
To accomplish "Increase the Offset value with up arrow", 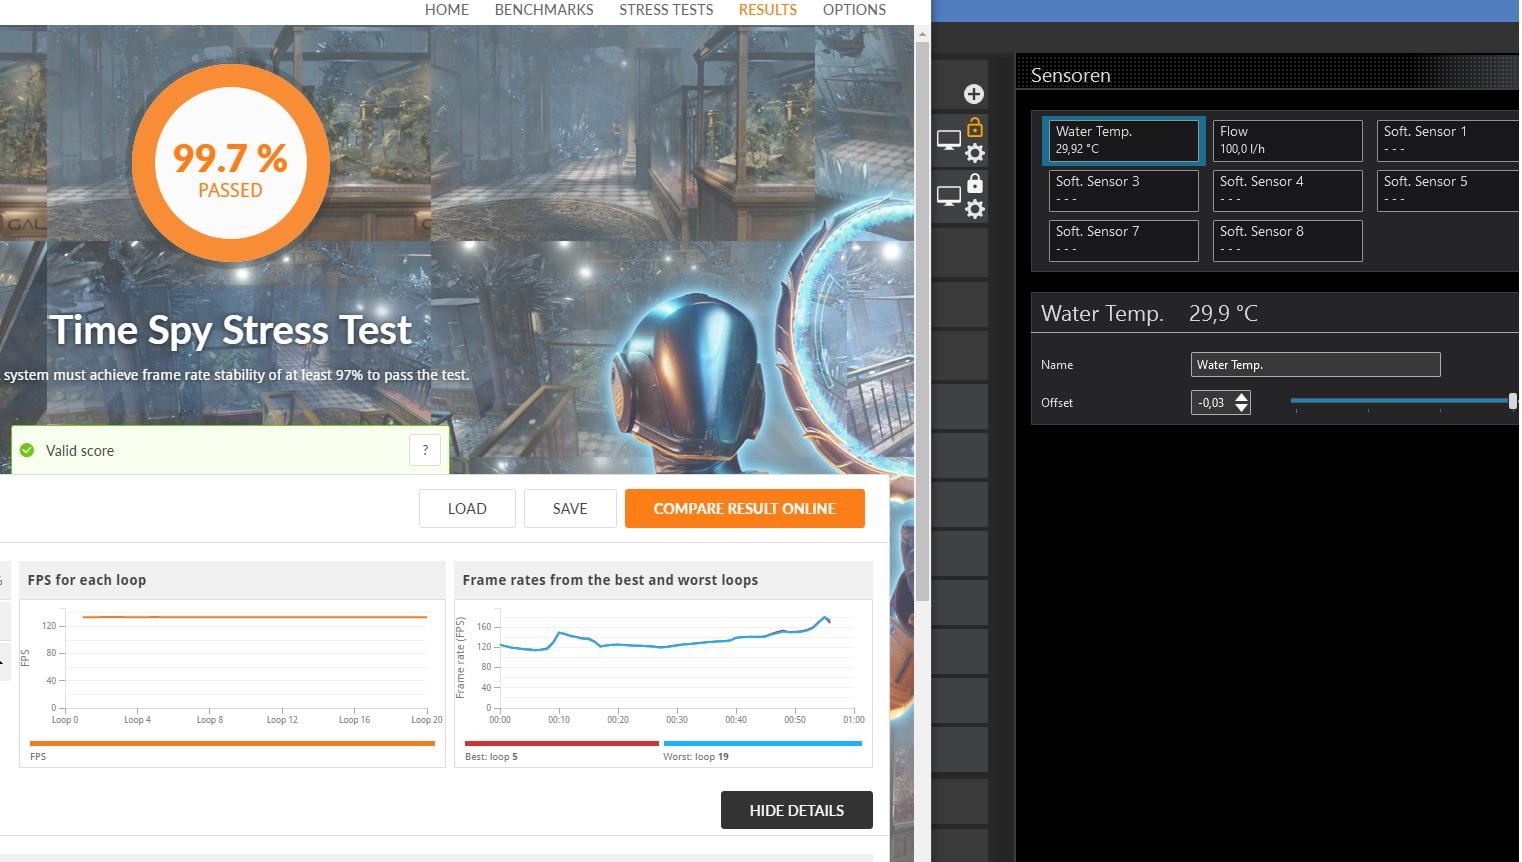I will 1242,397.
